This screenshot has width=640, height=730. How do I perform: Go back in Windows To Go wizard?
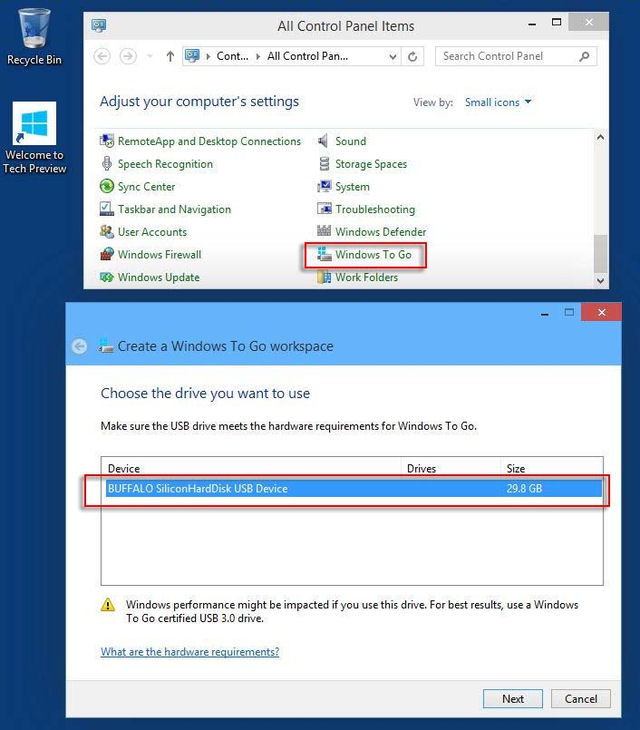click(x=80, y=346)
